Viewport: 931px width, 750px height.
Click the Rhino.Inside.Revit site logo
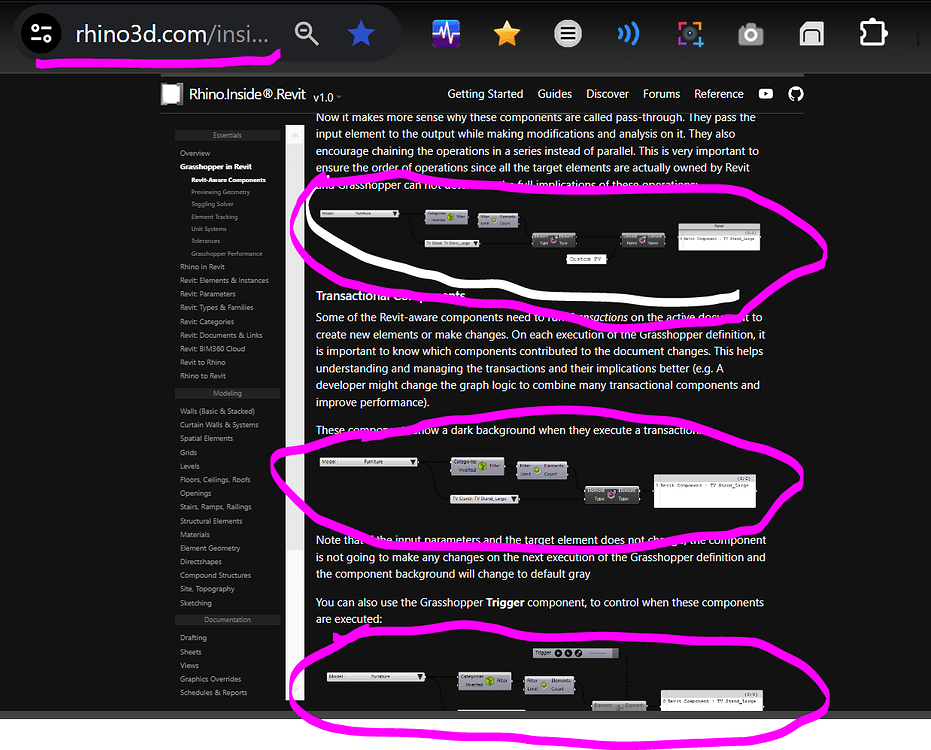(x=171, y=93)
